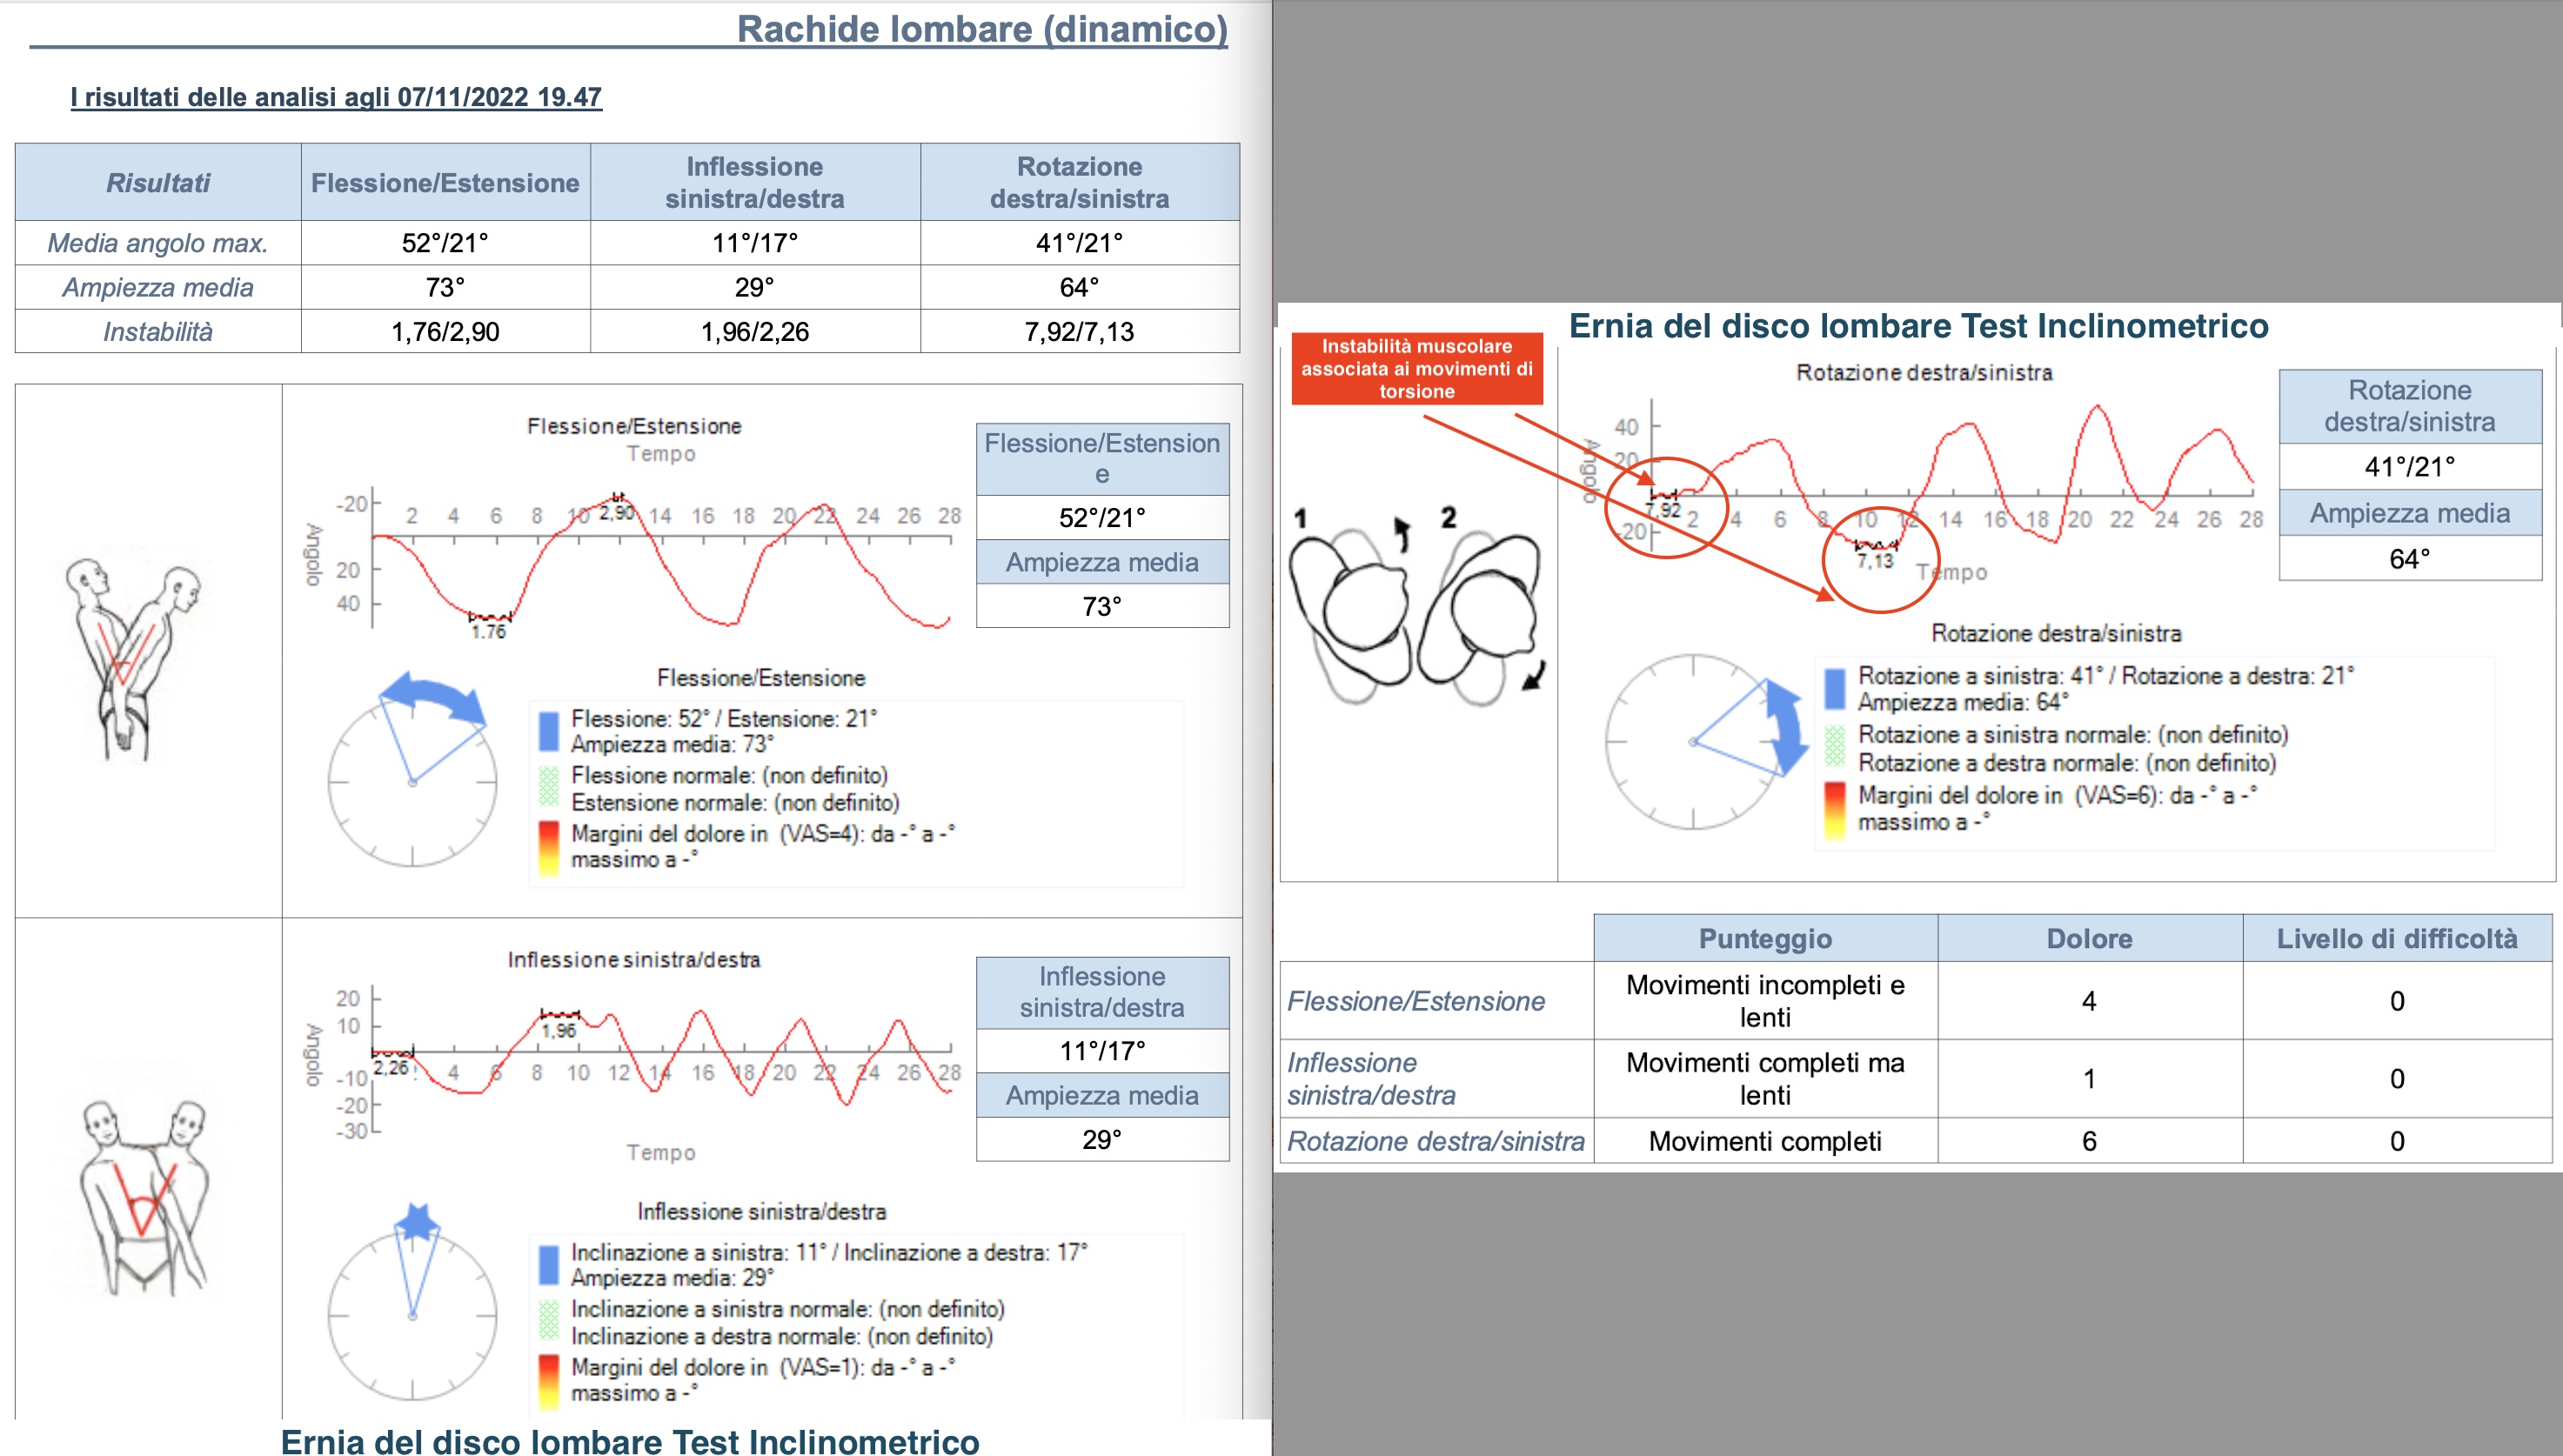Click the rotation circular dial gauge
The width and height of the screenshot is (2563, 1456).
tap(1693, 742)
